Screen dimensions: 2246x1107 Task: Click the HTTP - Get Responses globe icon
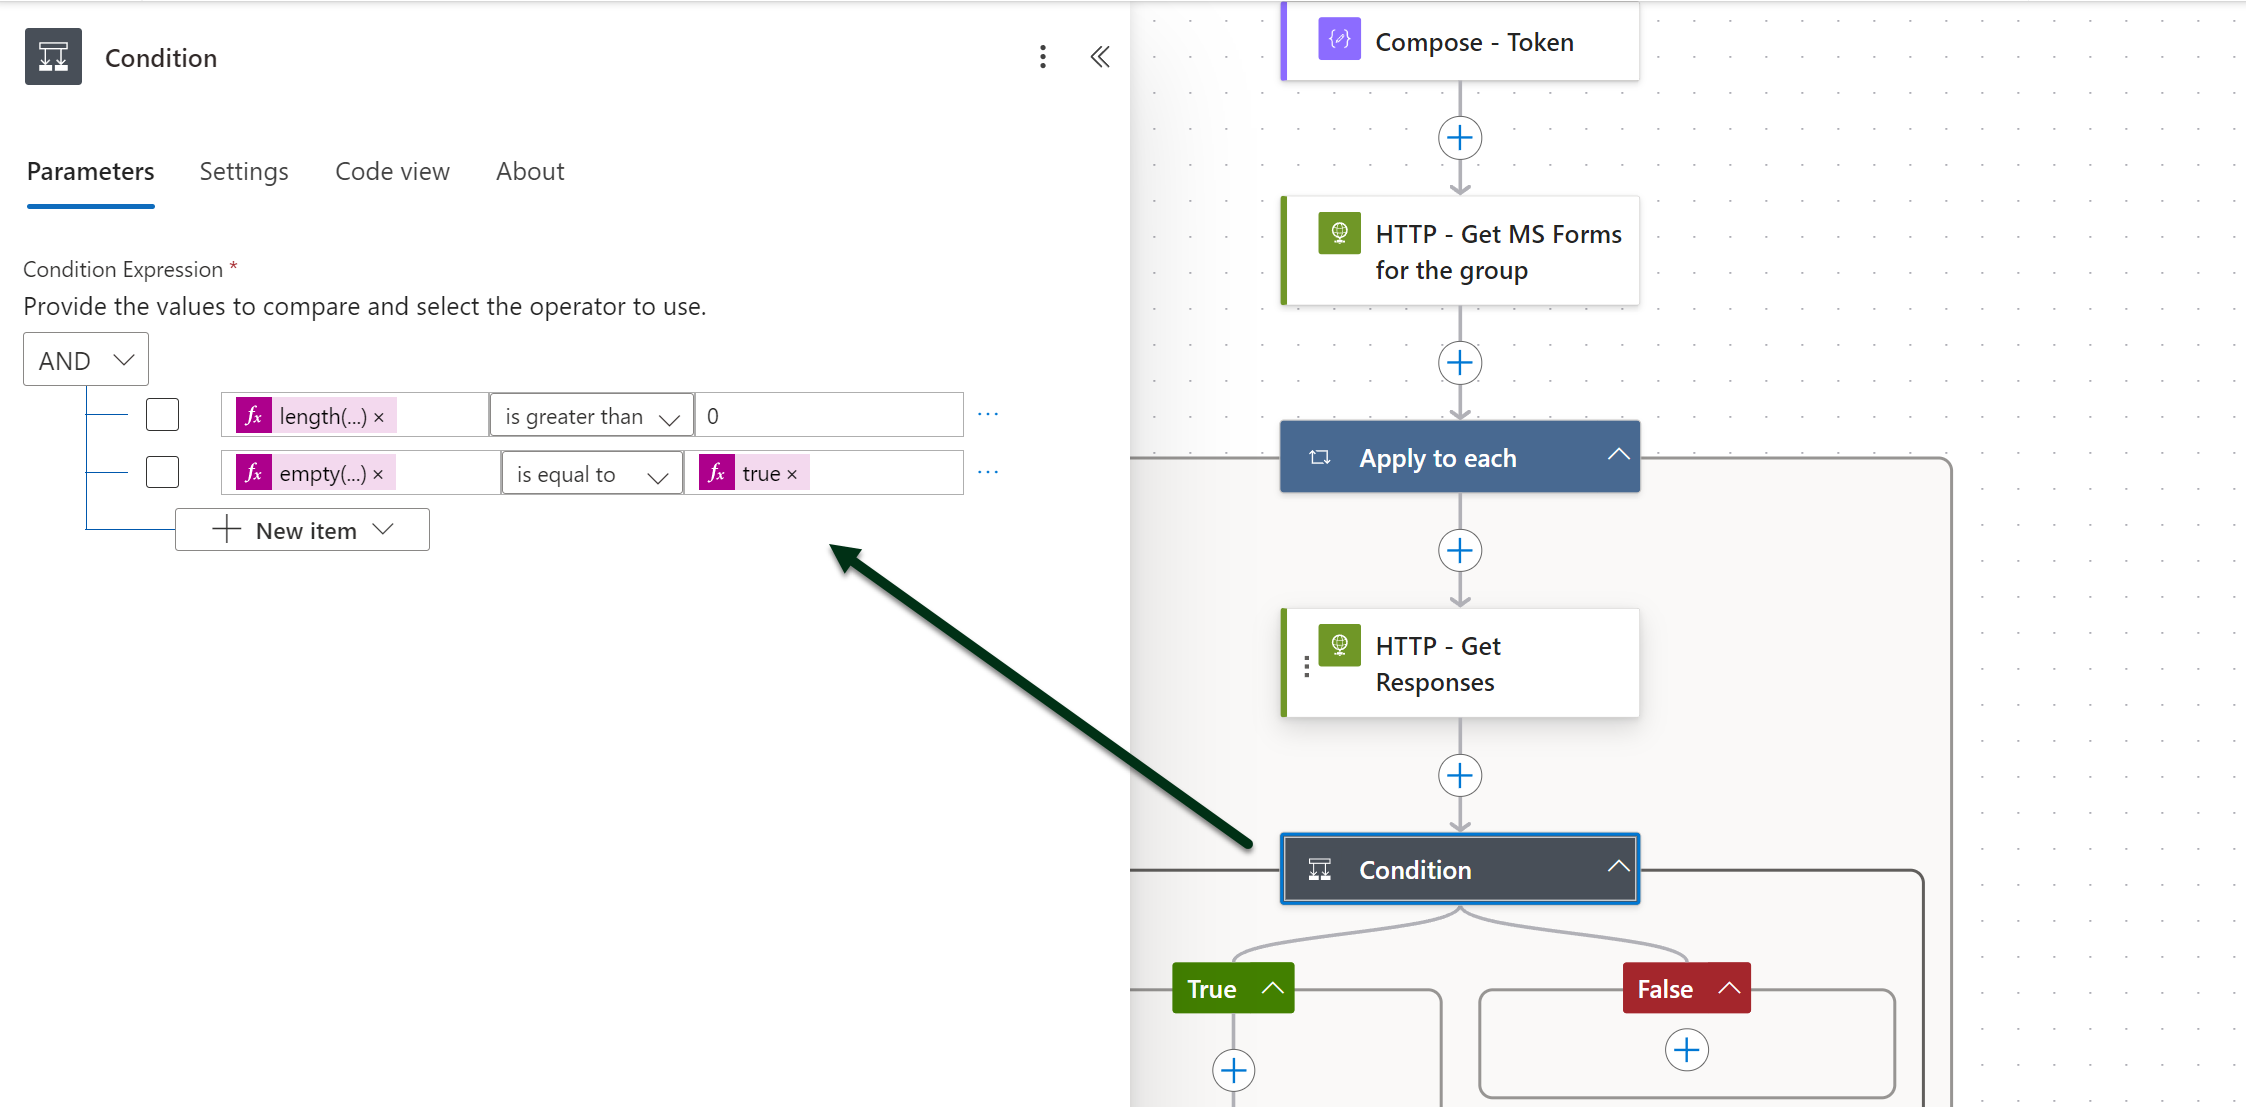coord(1339,645)
